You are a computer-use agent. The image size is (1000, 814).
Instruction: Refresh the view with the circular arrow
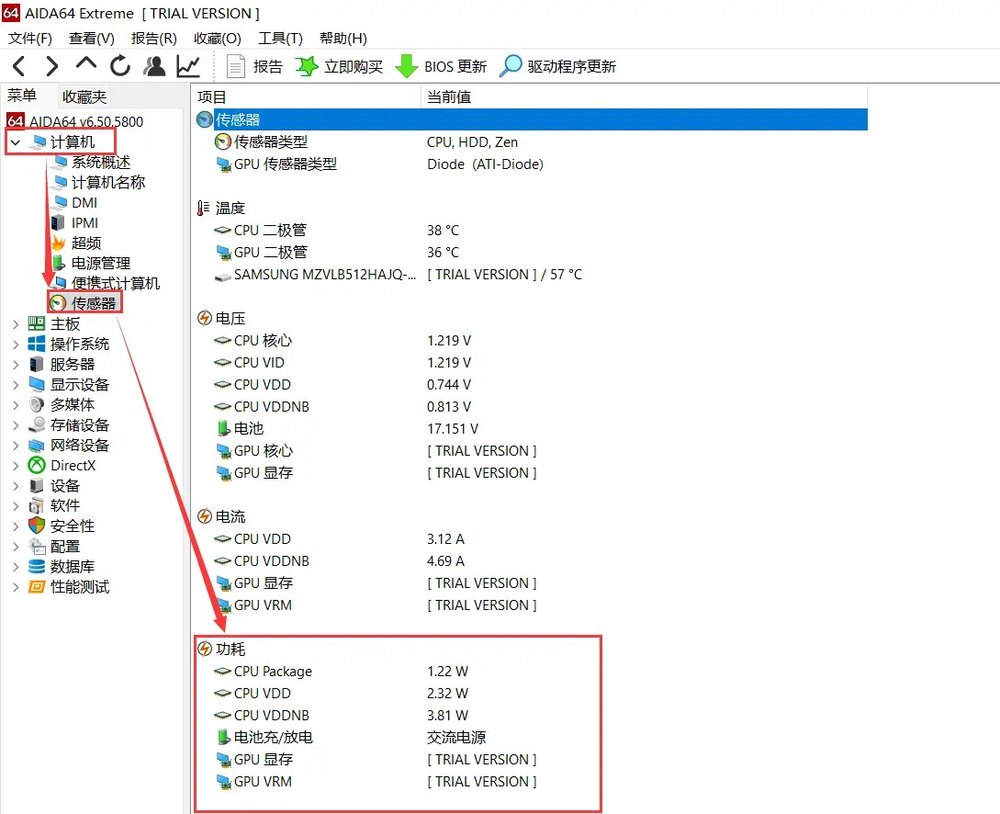tap(120, 66)
